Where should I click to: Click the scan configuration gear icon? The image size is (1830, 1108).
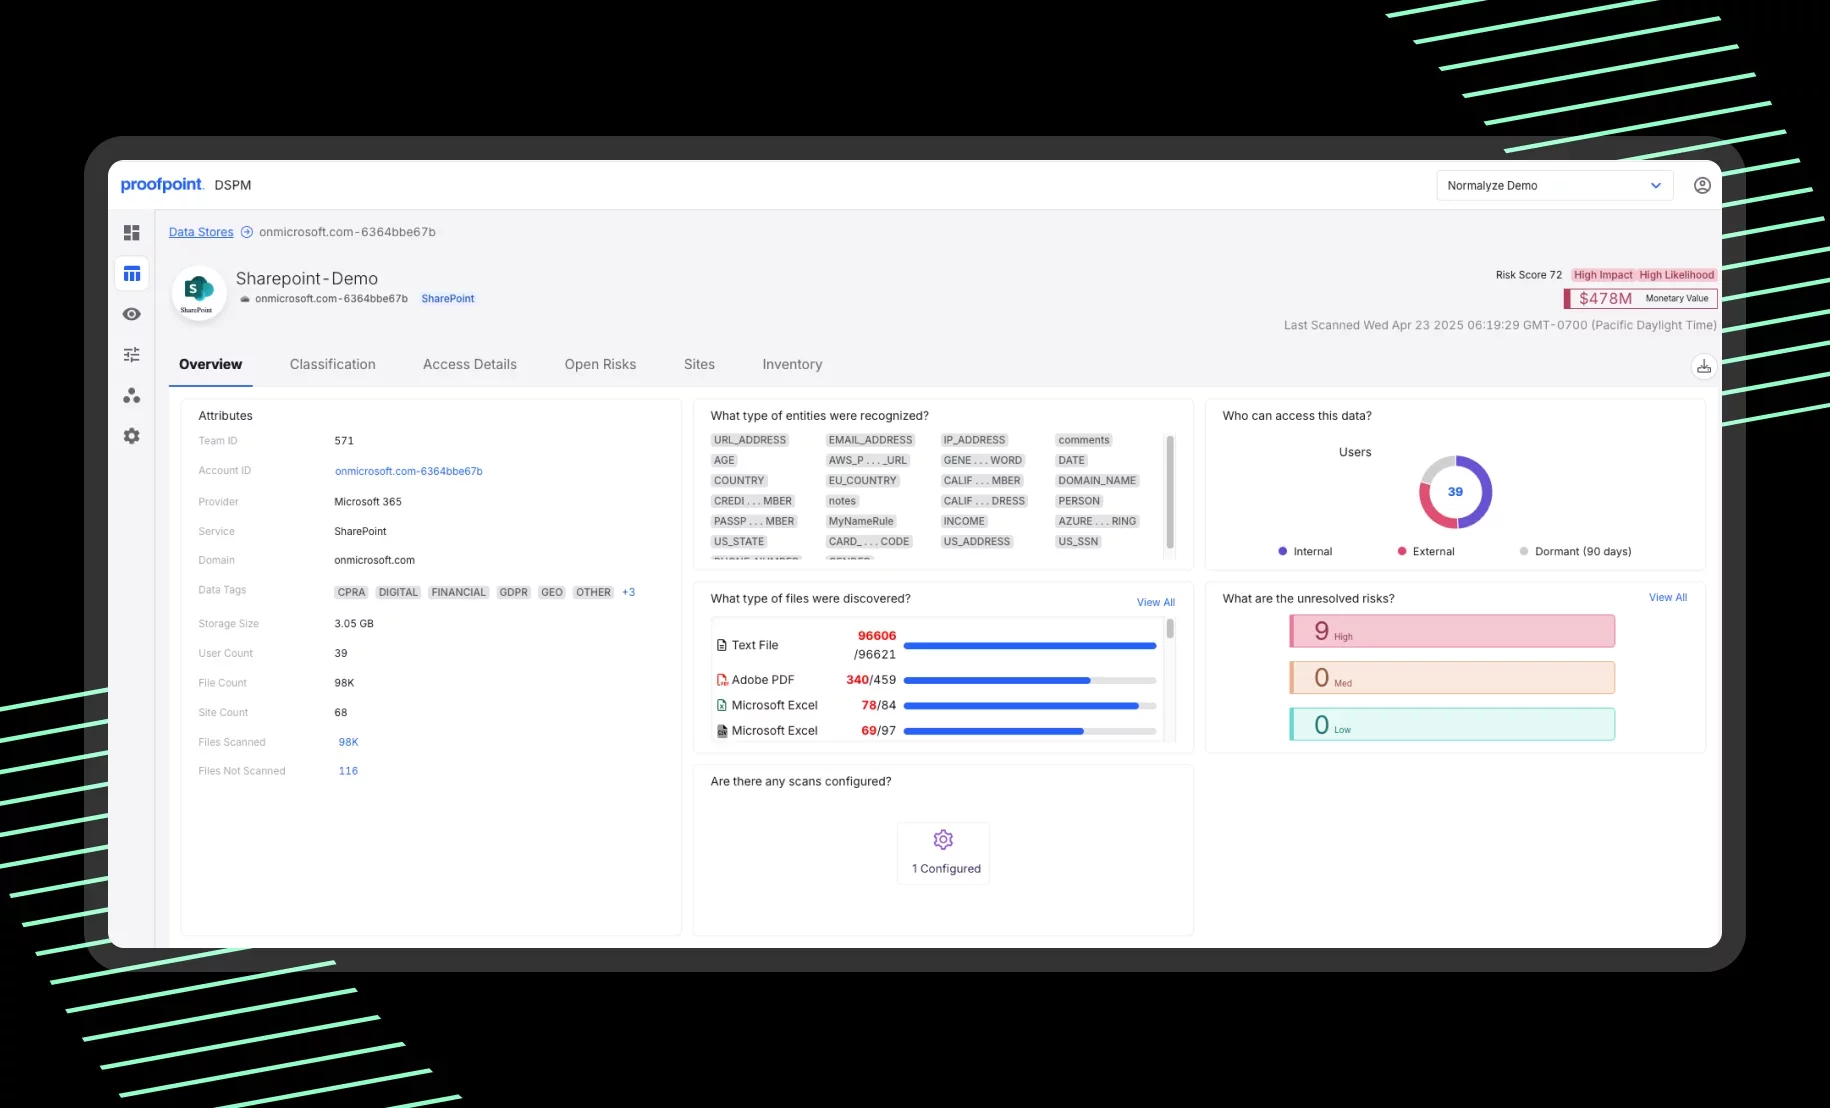pos(943,840)
